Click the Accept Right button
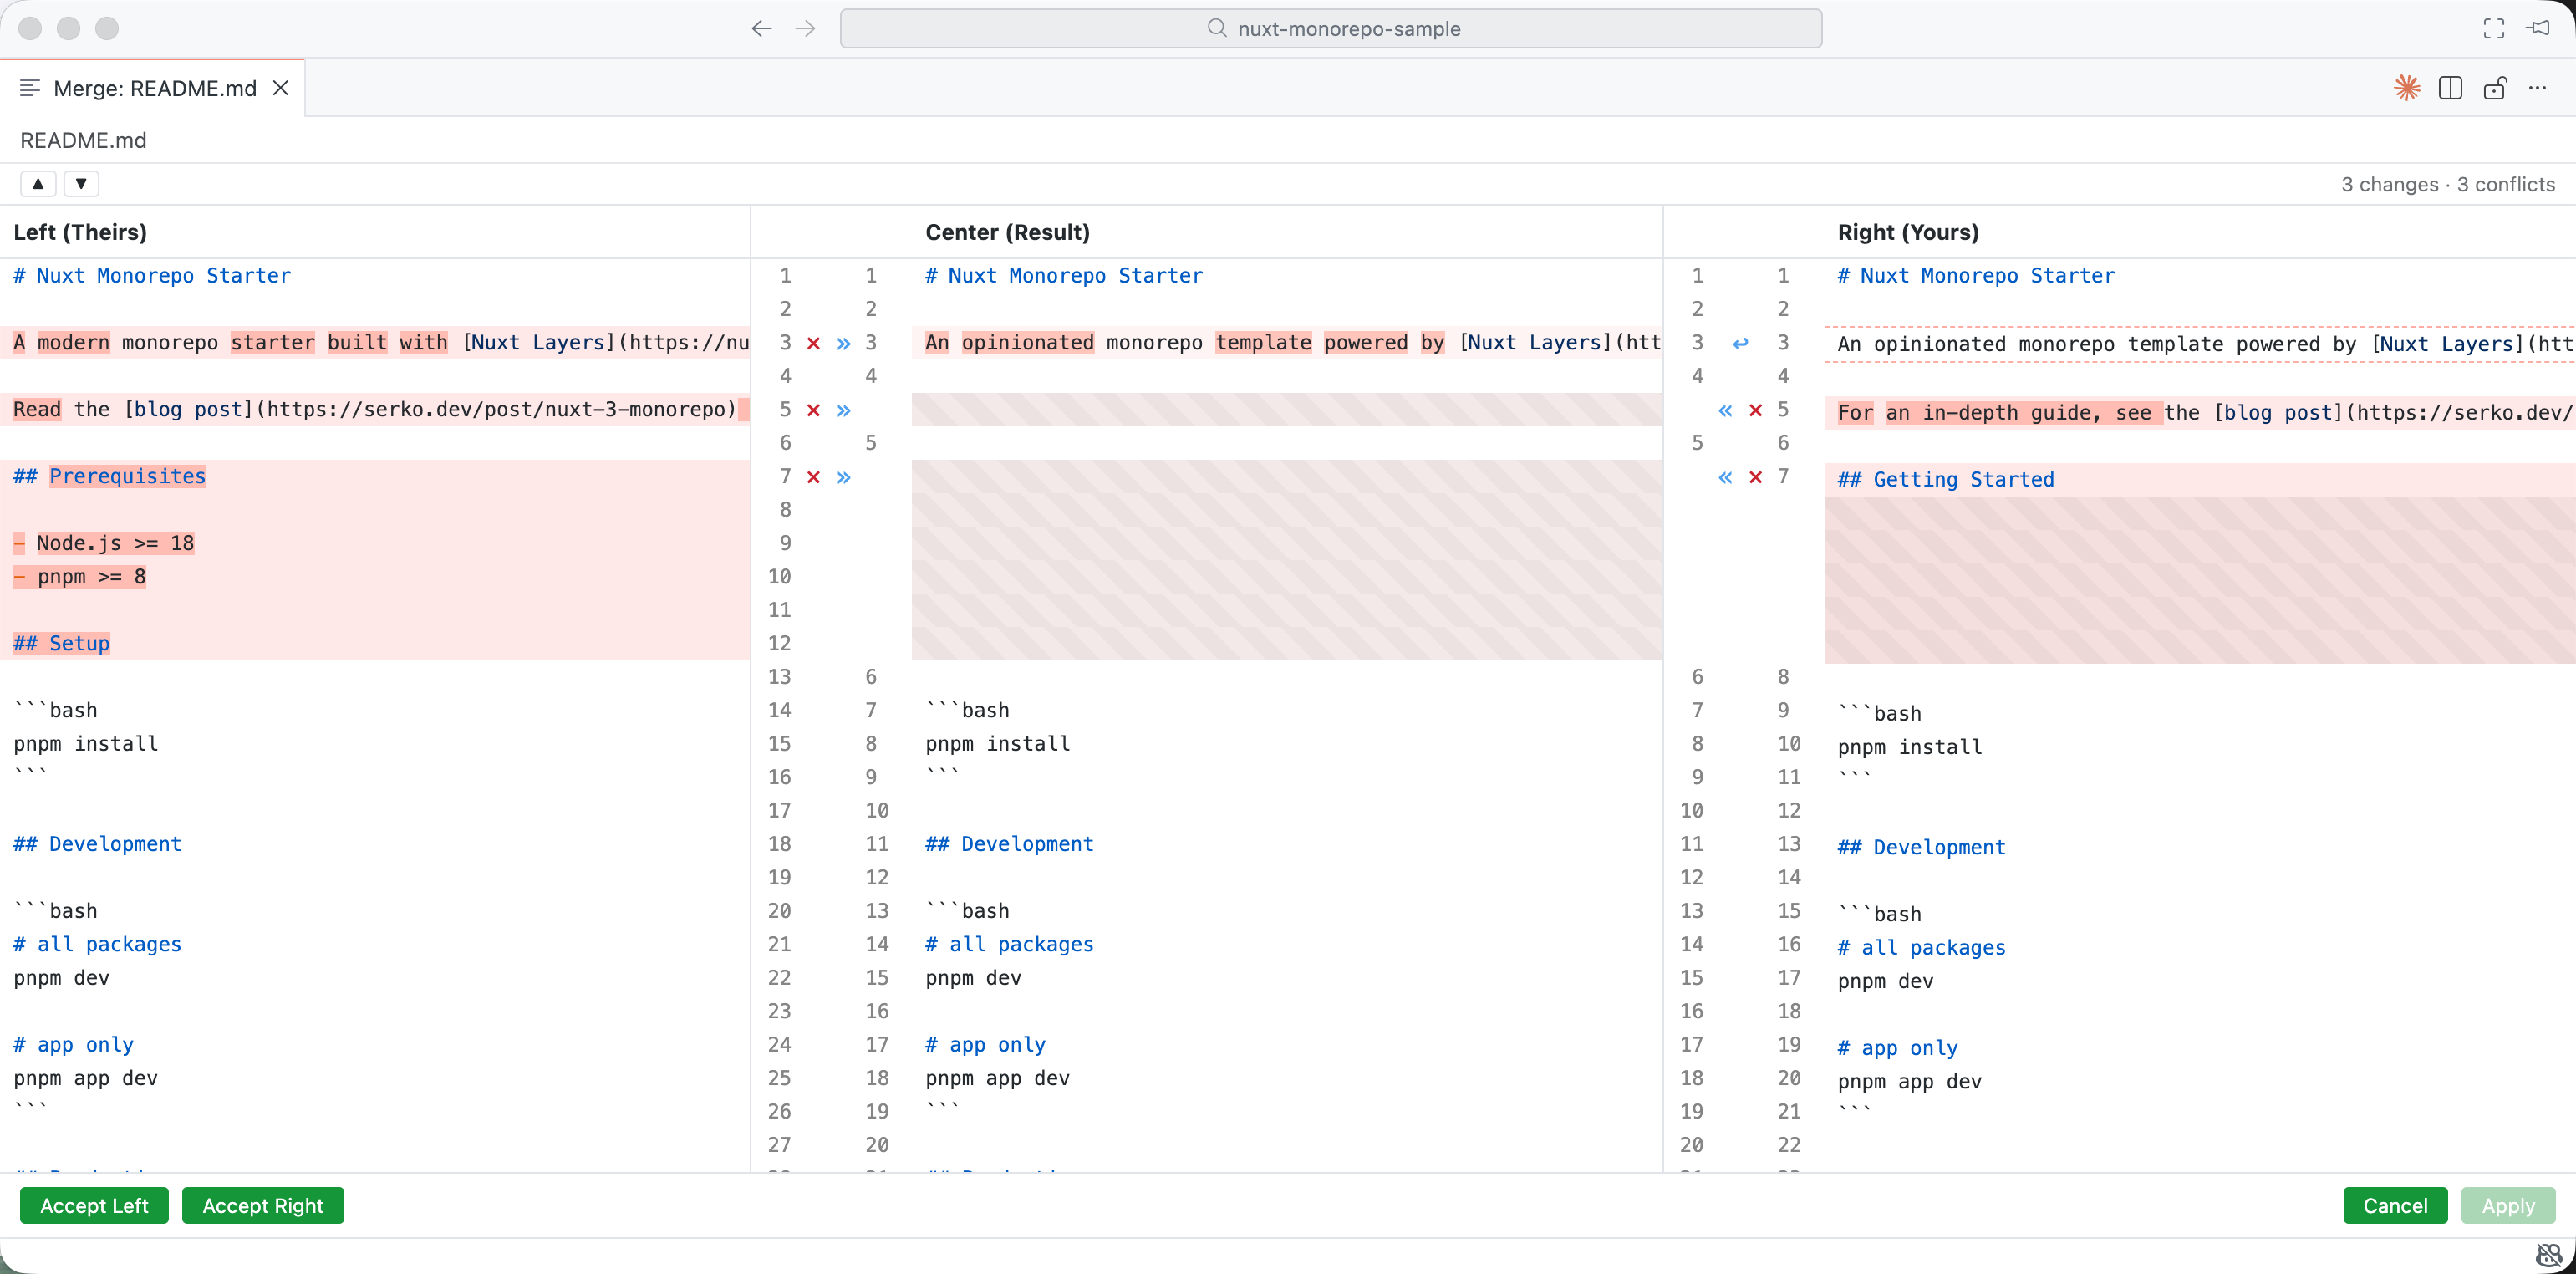The height and width of the screenshot is (1274, 2576). click(x=263, y=1205)
